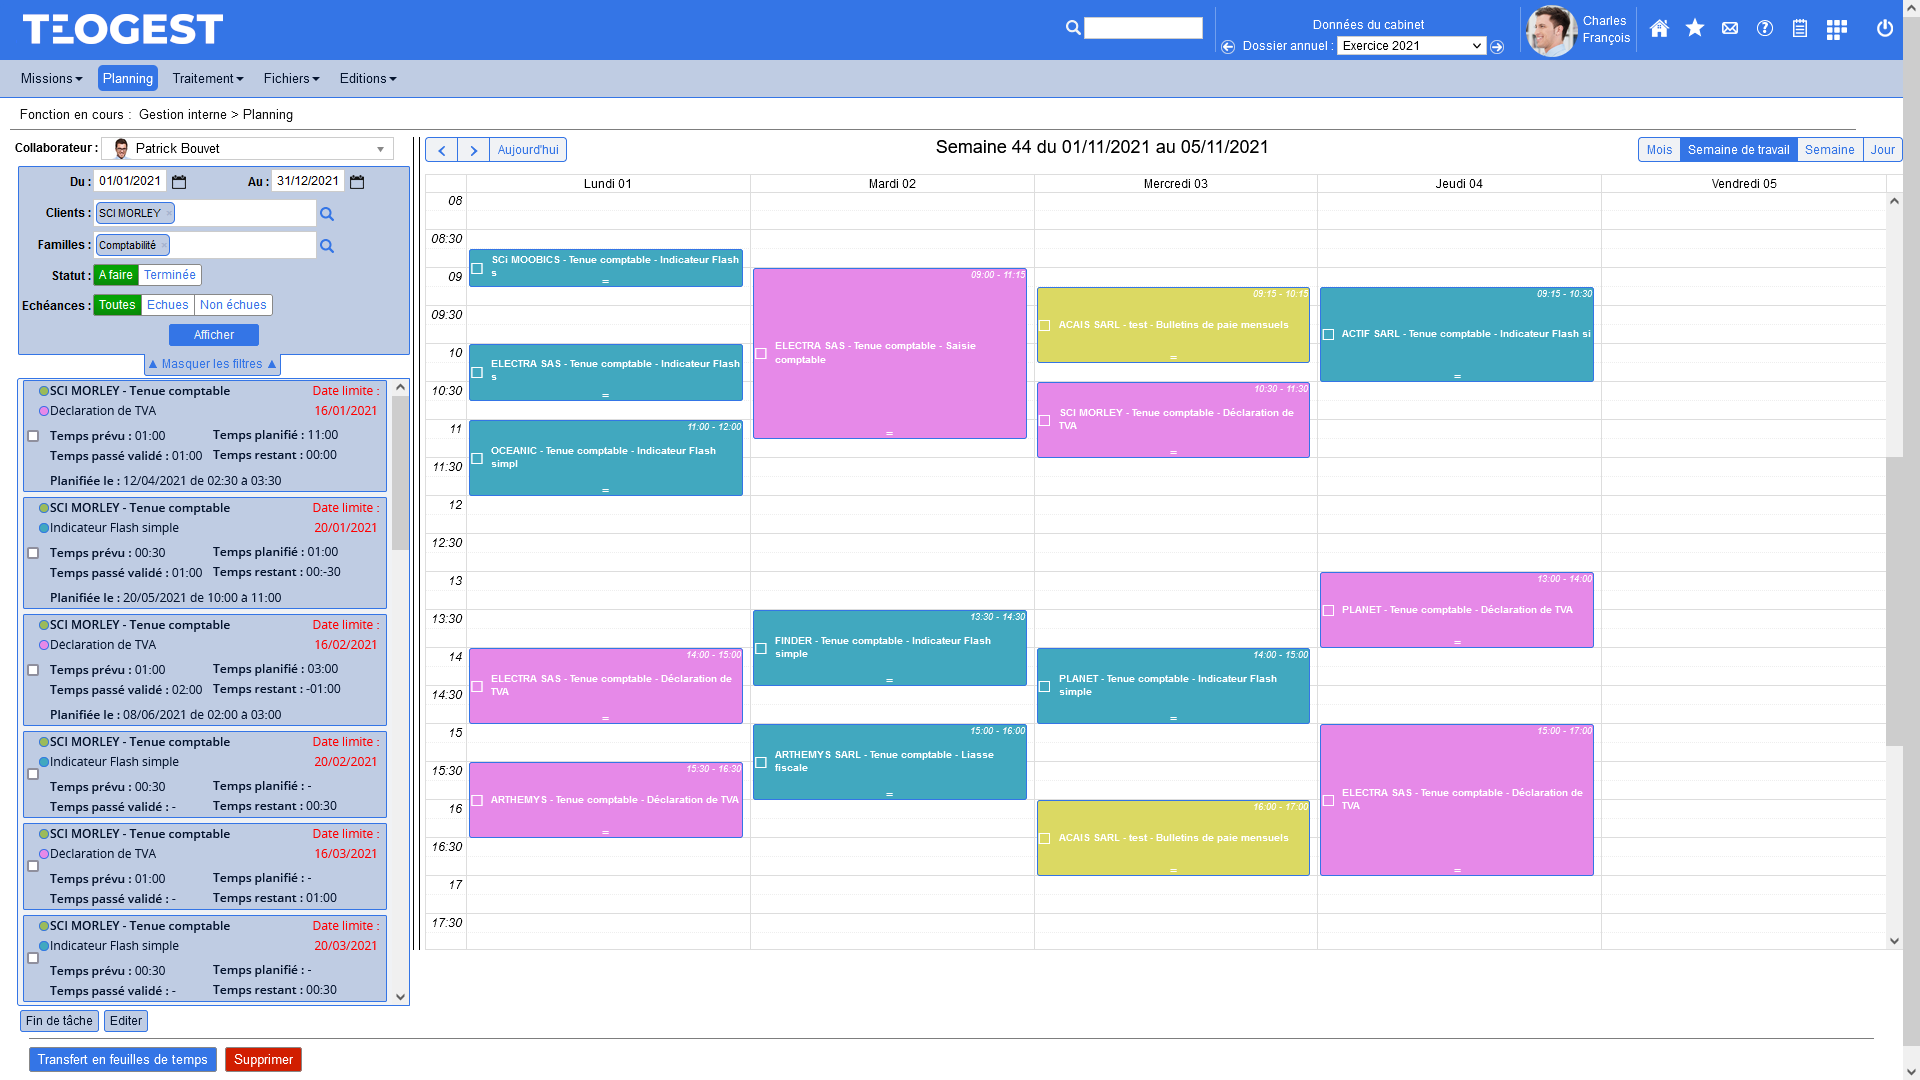Click the help question mark icon
This screenshot has width=1920, height=1080.
pos(1765,29)
